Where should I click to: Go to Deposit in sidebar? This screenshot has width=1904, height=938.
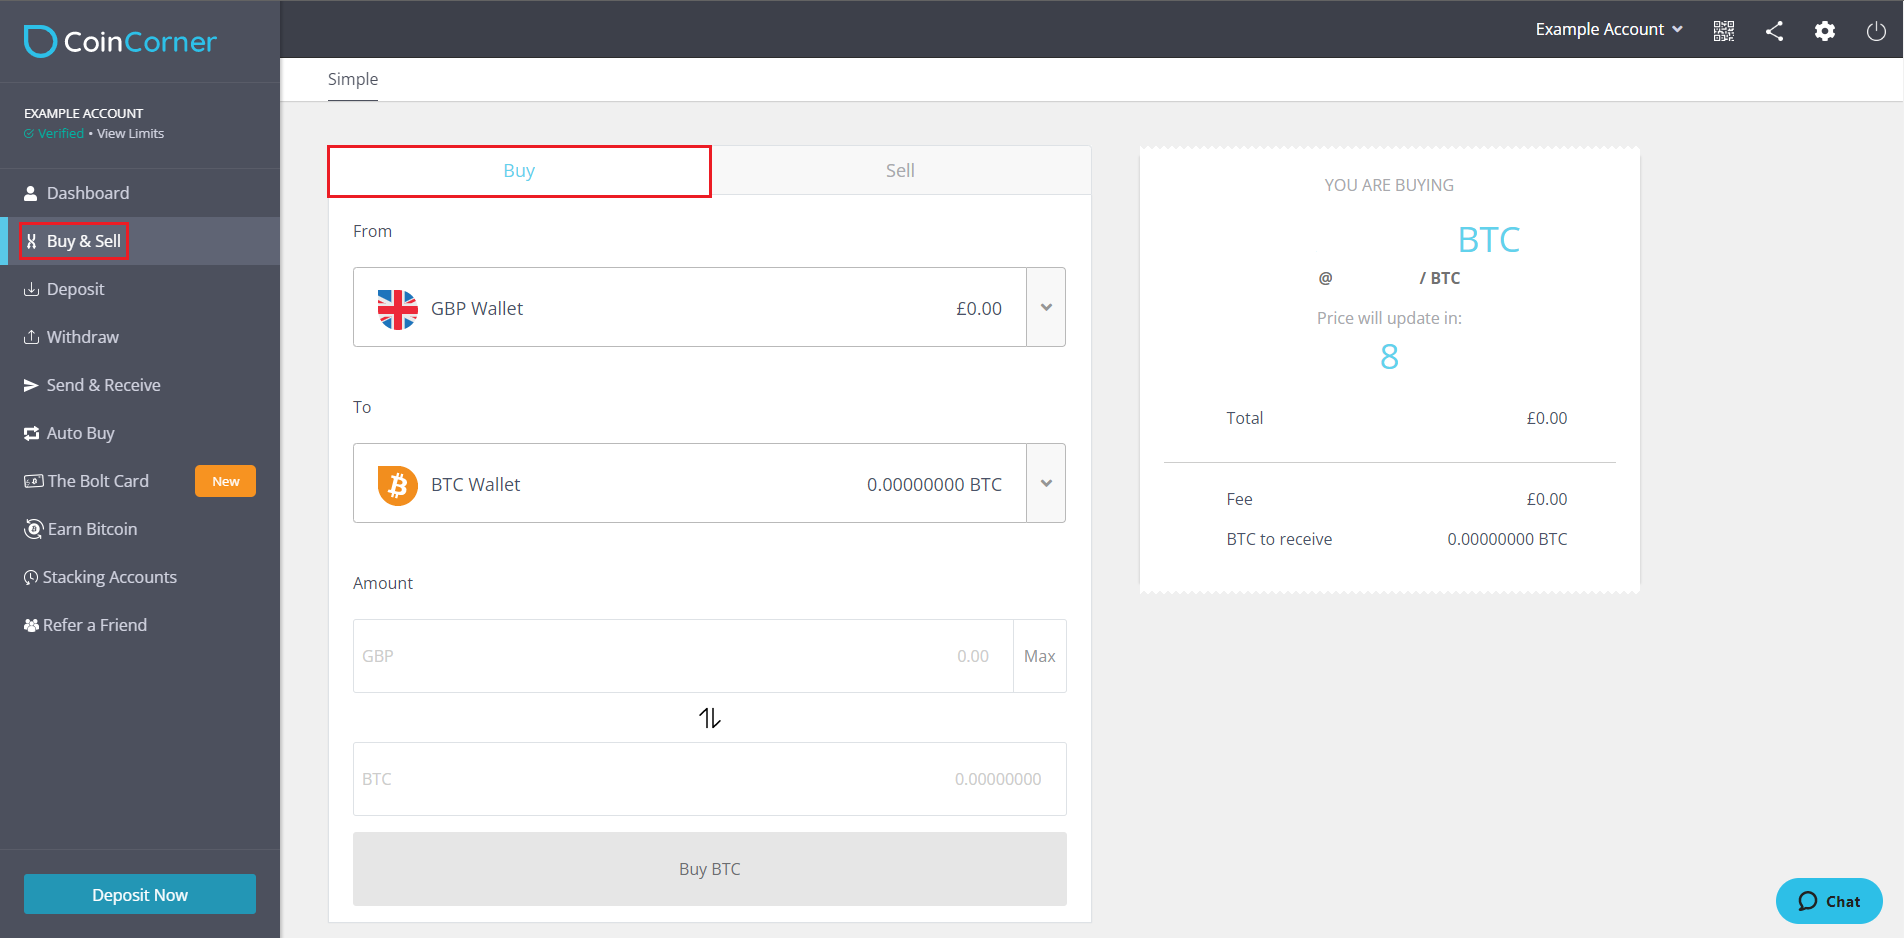point(140,289)
